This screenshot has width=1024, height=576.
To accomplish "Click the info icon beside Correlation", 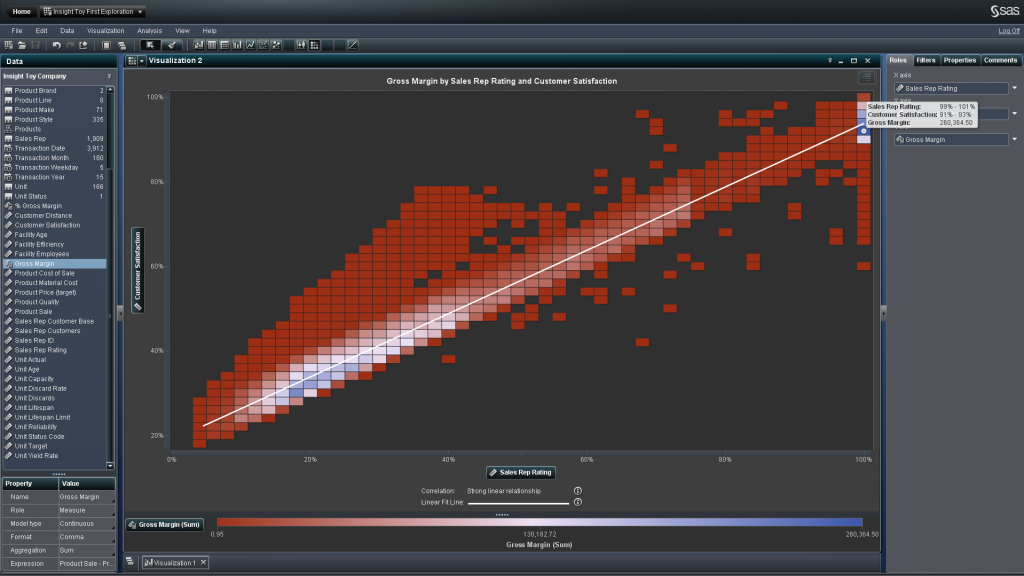I will coord(577,491).
